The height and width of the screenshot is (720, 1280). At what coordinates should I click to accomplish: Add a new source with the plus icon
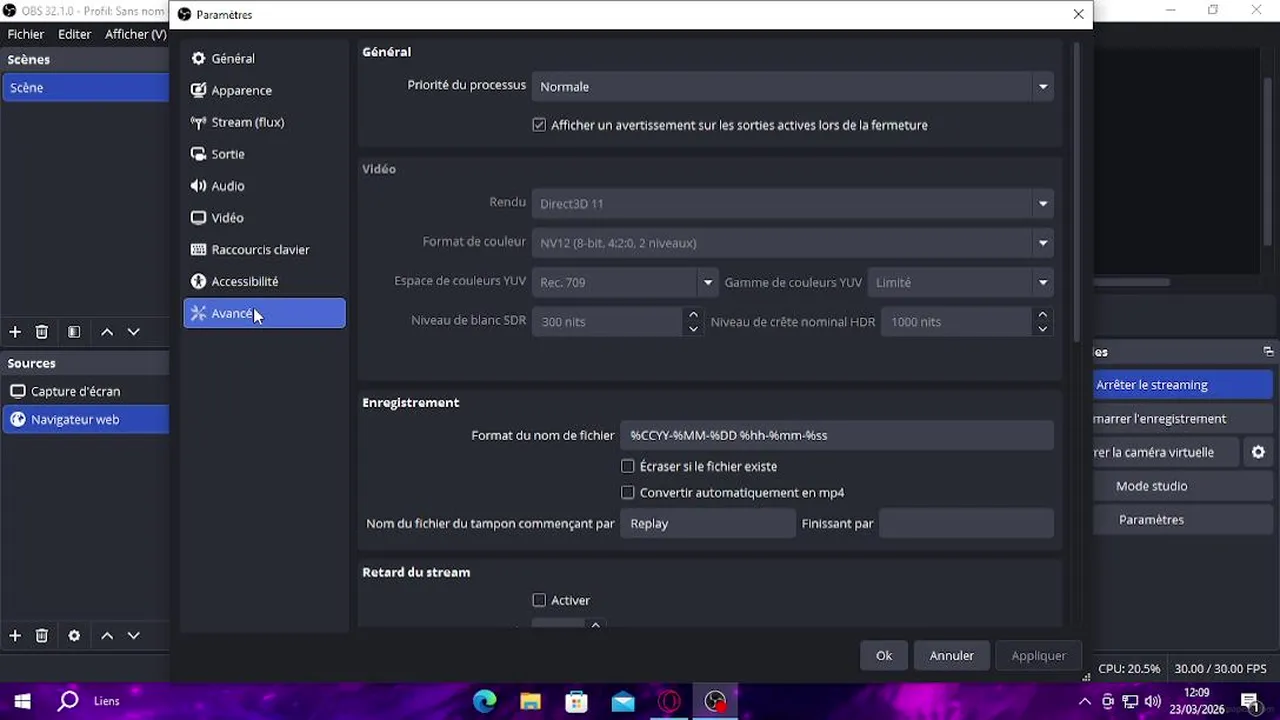[15, 636]
